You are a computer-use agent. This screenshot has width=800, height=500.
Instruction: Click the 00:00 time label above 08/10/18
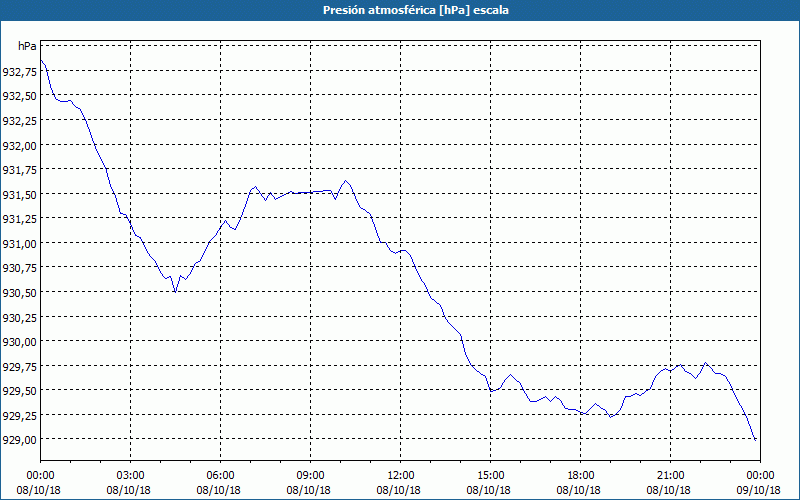[40, 476]
